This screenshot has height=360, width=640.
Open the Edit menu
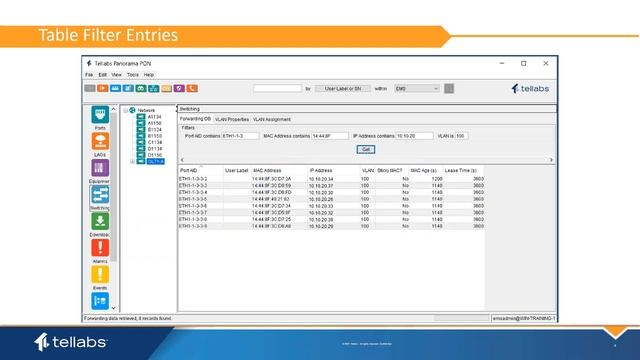[102, 75]
